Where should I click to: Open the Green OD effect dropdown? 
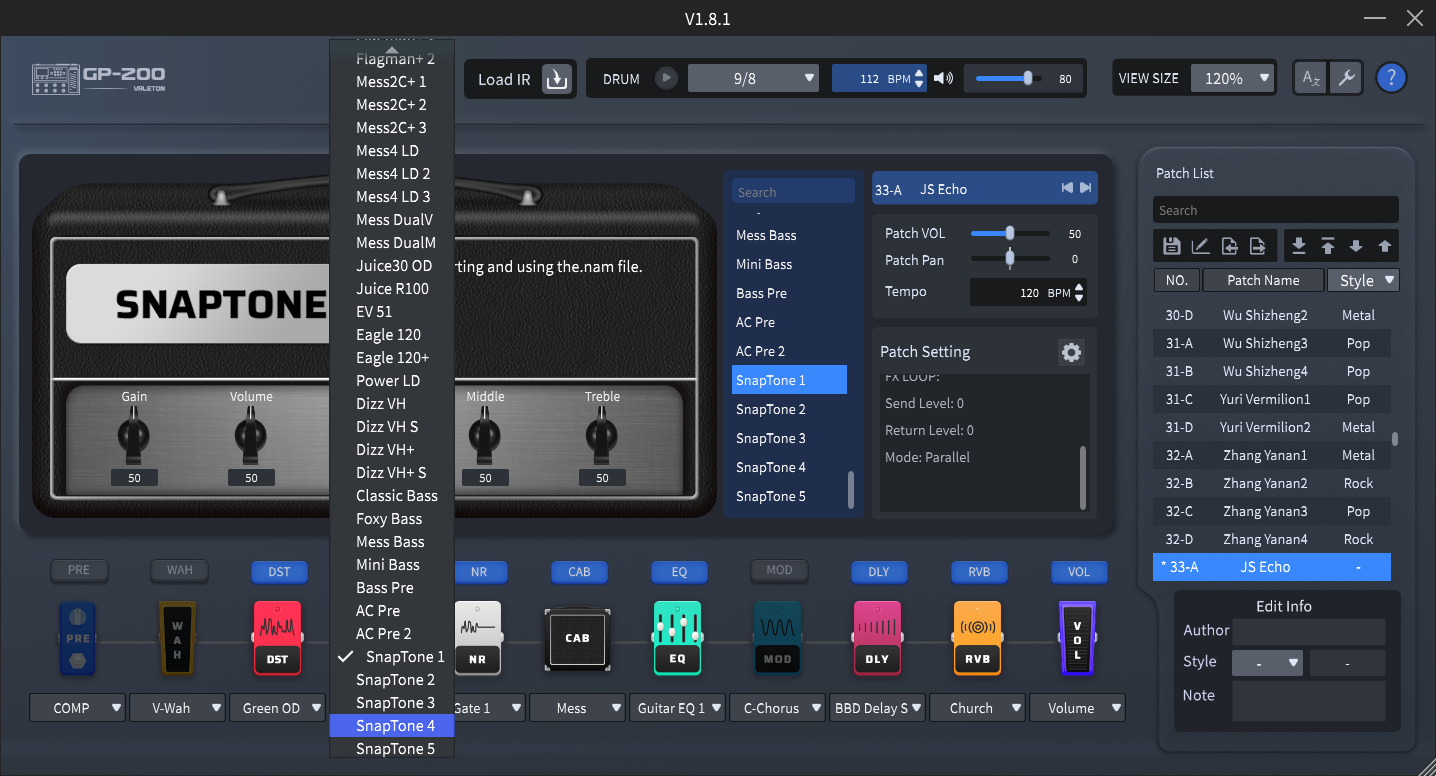point(279,708)
